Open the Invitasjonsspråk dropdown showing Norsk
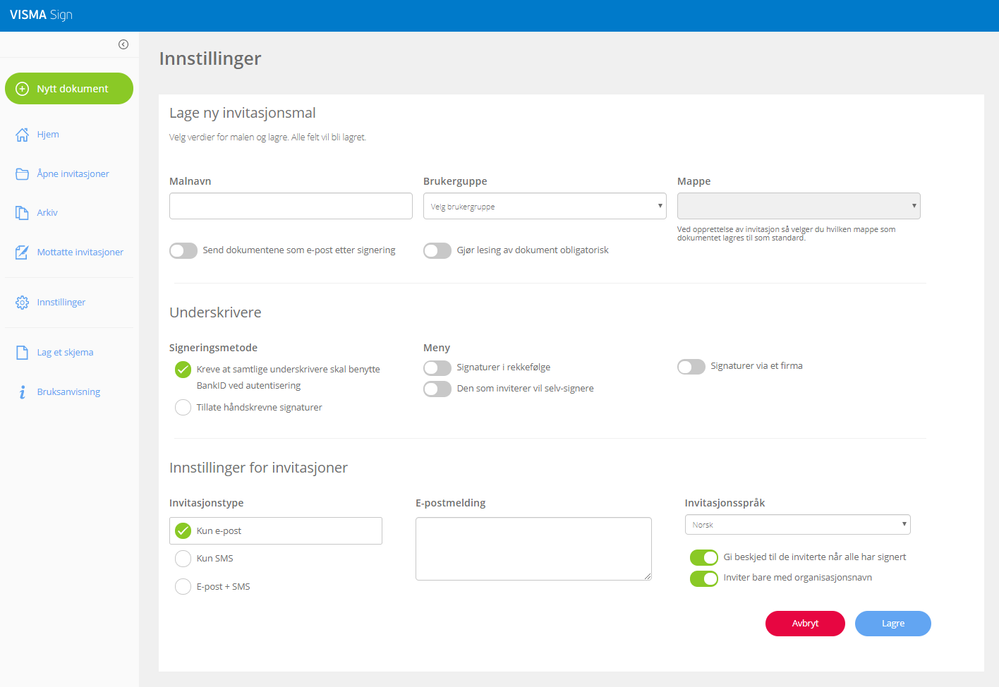This screenshot has height=687, width=999. [x=797, y=524]
